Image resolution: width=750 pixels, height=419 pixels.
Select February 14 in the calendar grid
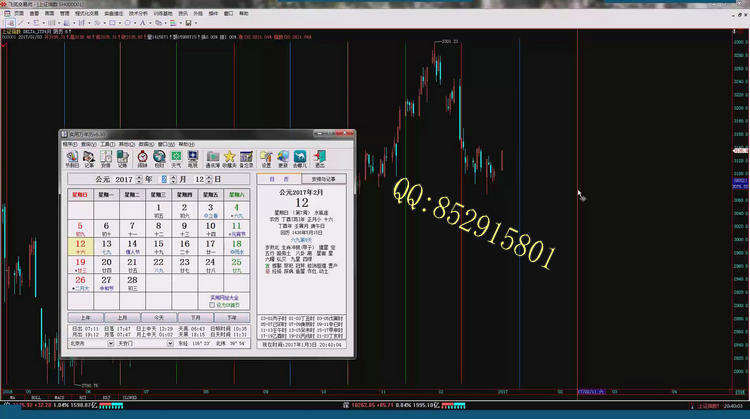(x=131, y=245)
